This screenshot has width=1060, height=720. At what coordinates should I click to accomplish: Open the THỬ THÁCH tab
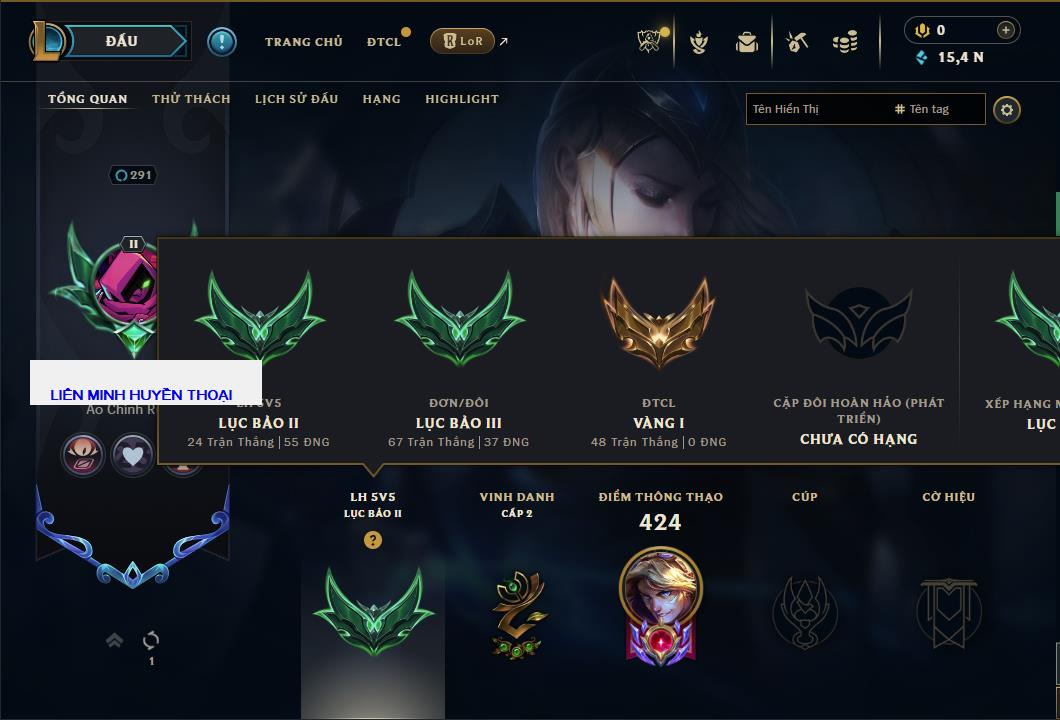pos(191,99)
